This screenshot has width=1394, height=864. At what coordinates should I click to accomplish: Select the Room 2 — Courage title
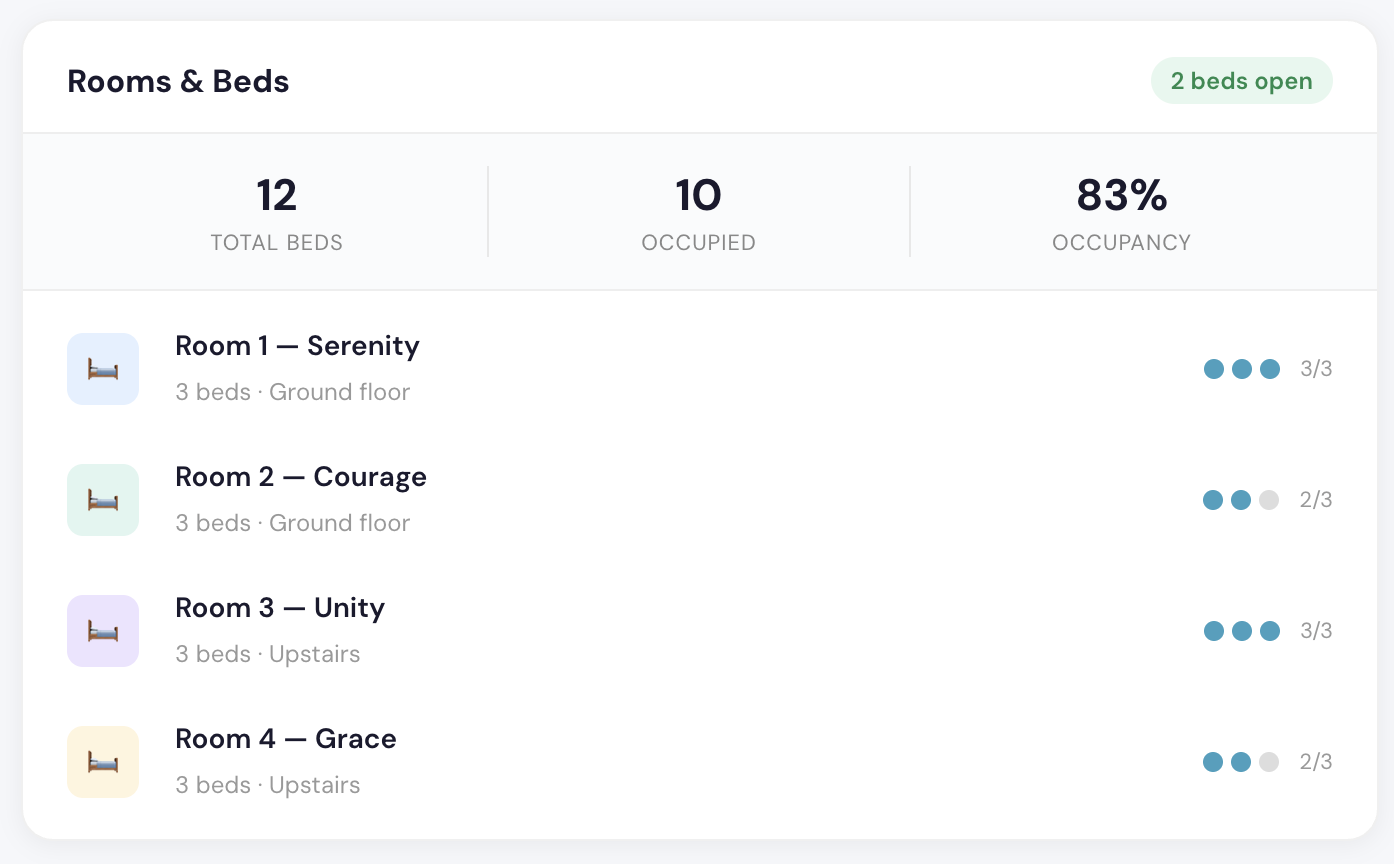click(301, 477)
